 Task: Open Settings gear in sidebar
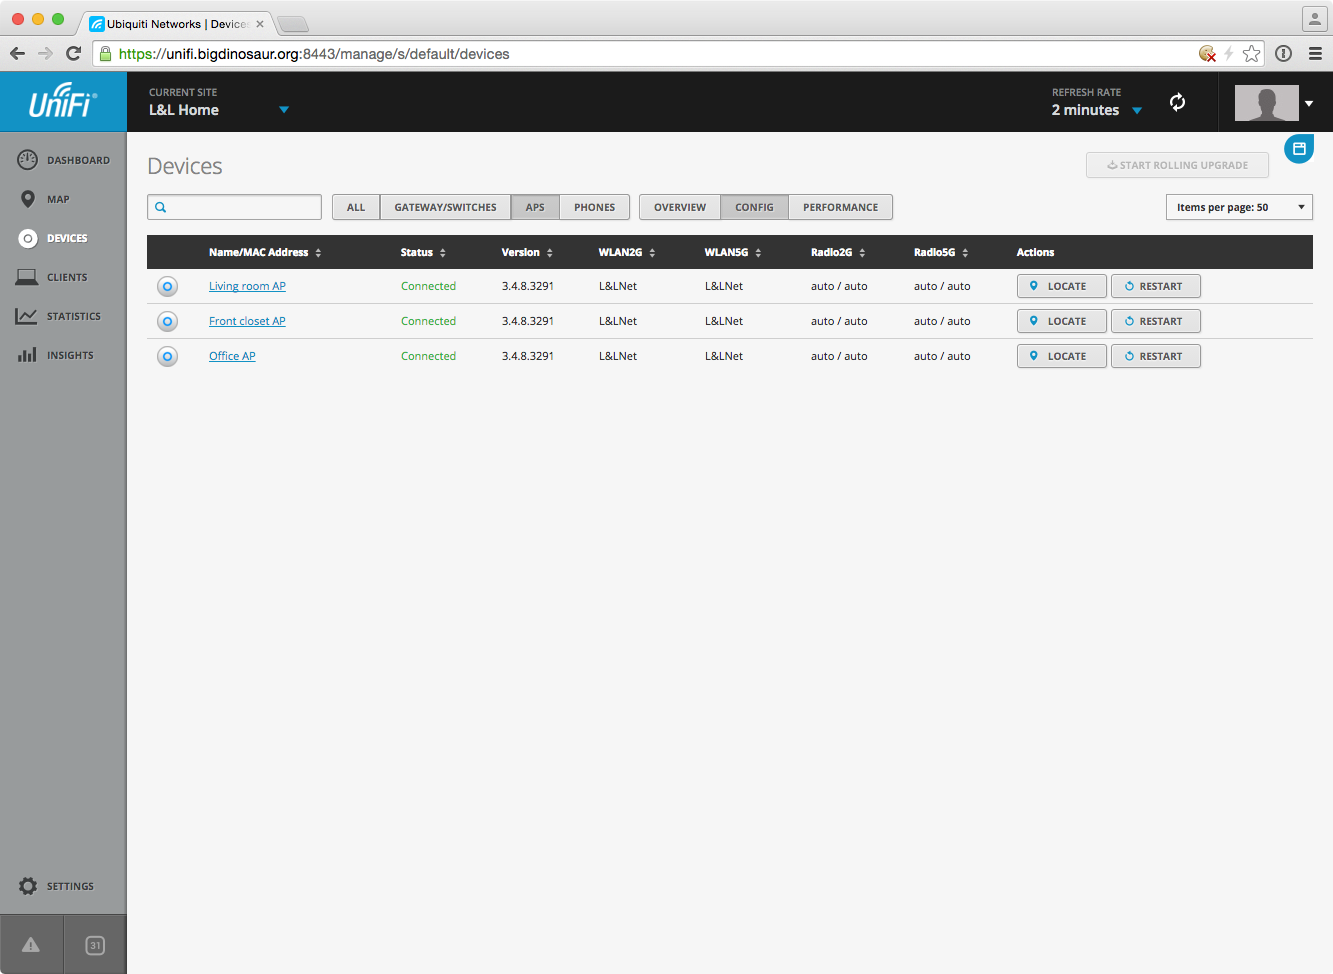click(28, 886)
